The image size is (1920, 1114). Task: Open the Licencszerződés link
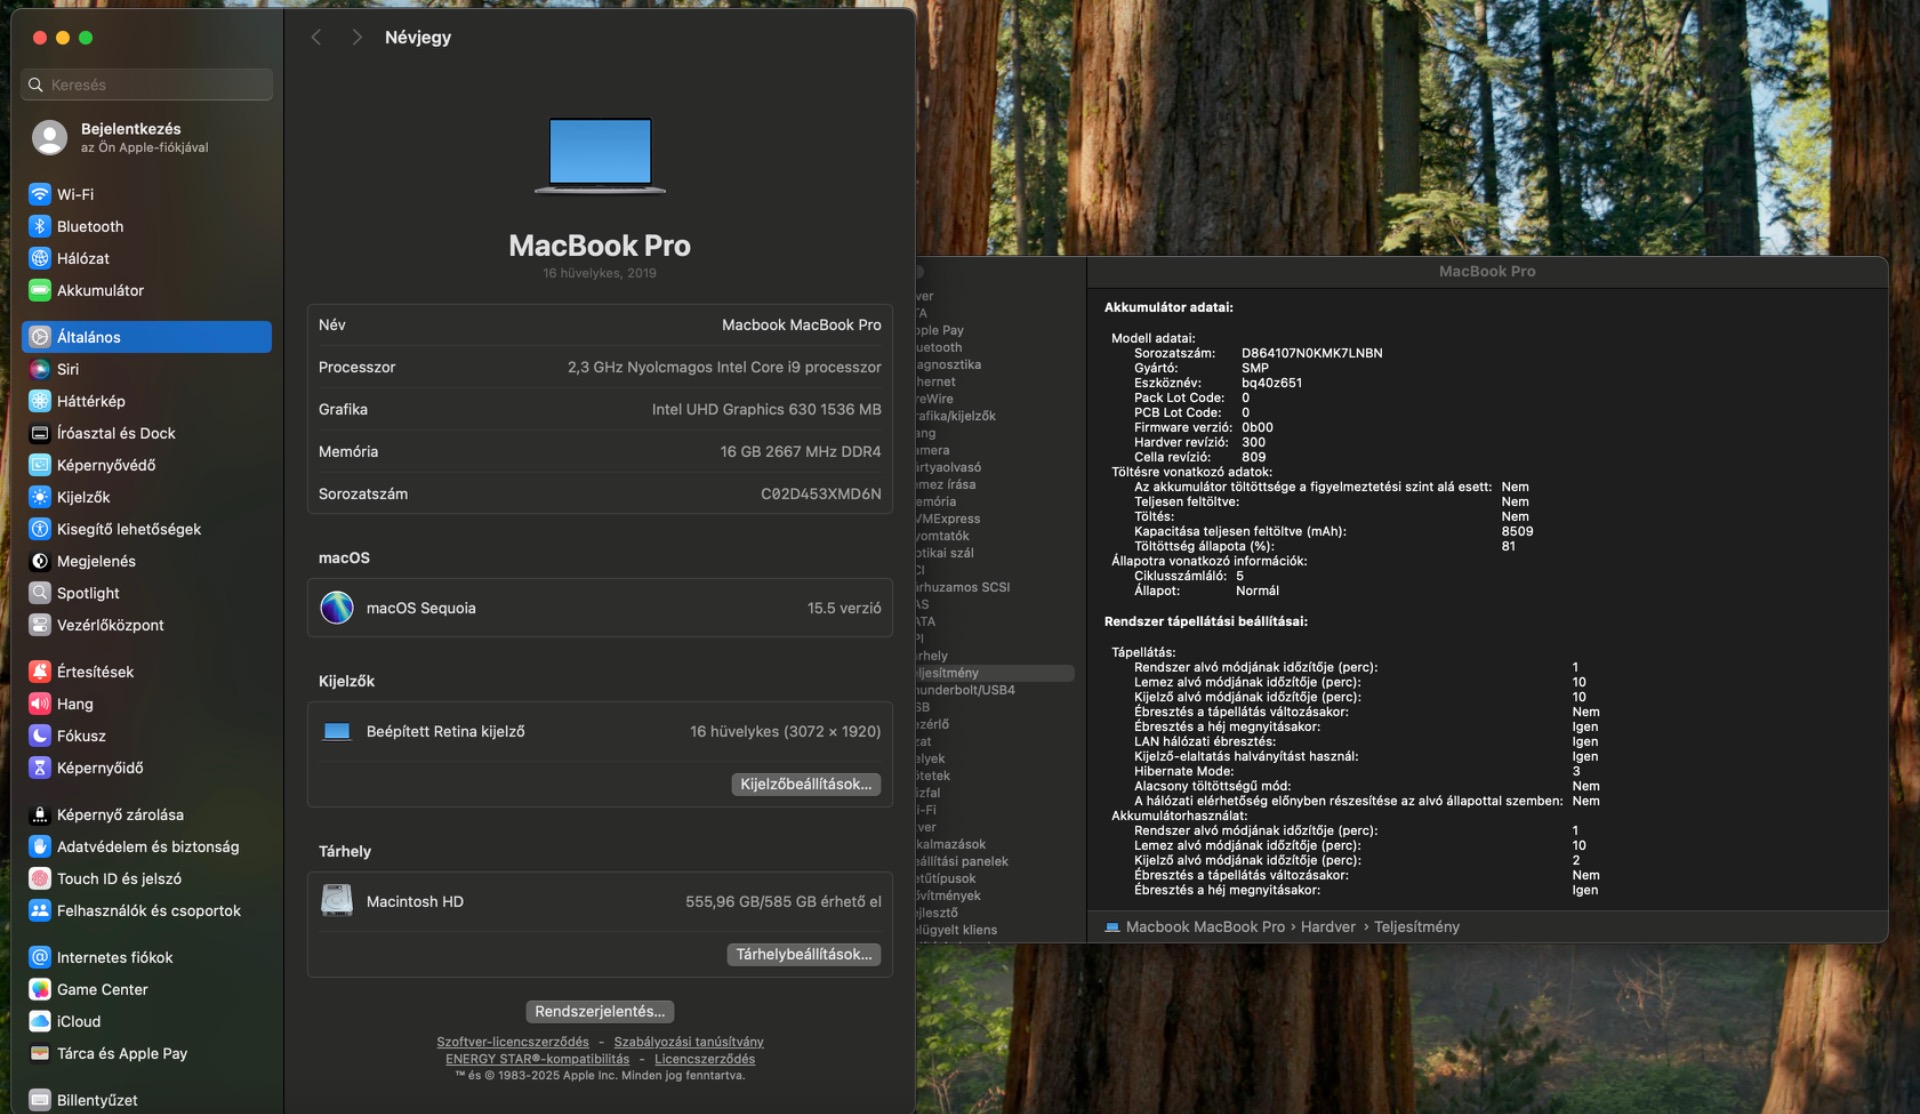[705, 1059]
